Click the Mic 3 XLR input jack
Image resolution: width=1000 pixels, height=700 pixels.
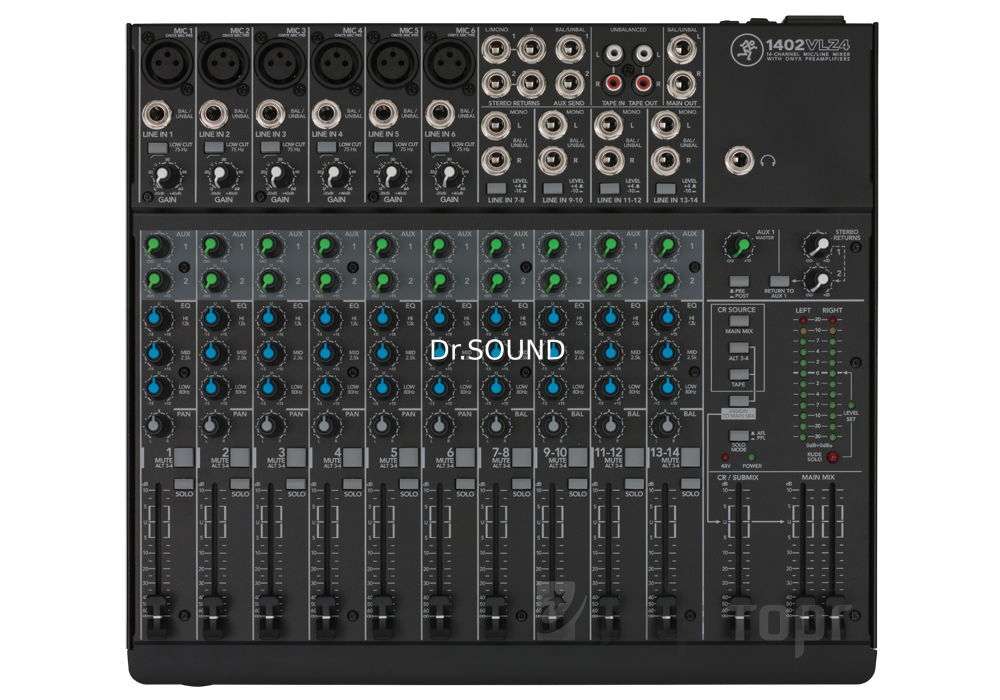[x=279, y=63]
